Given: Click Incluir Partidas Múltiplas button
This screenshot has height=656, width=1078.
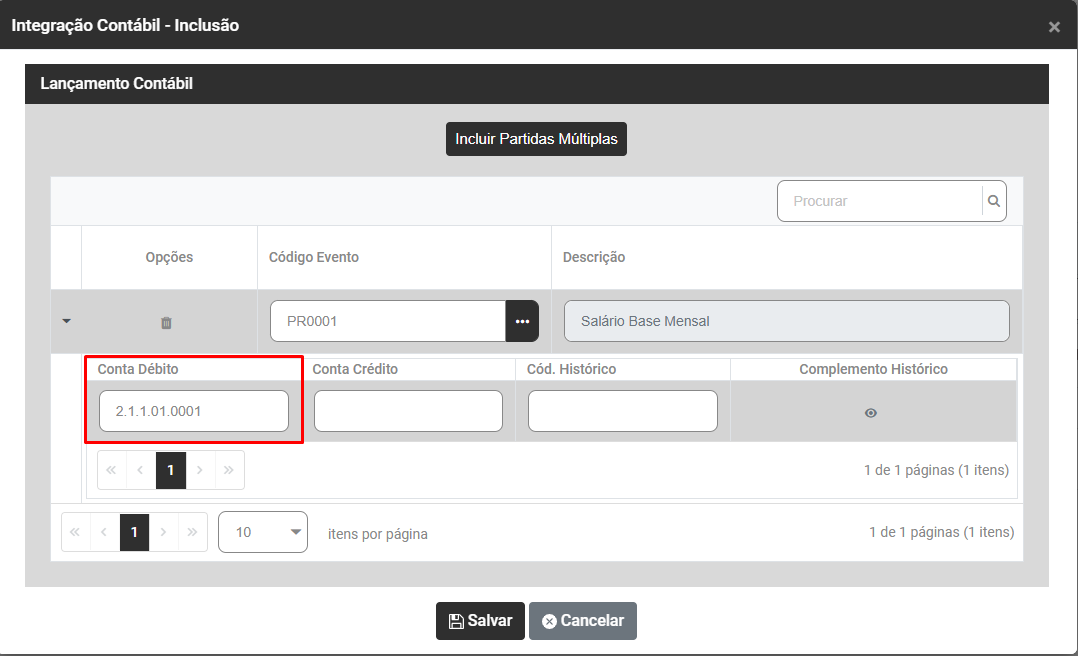Looking at the screenshot, I should click(536, 139).
